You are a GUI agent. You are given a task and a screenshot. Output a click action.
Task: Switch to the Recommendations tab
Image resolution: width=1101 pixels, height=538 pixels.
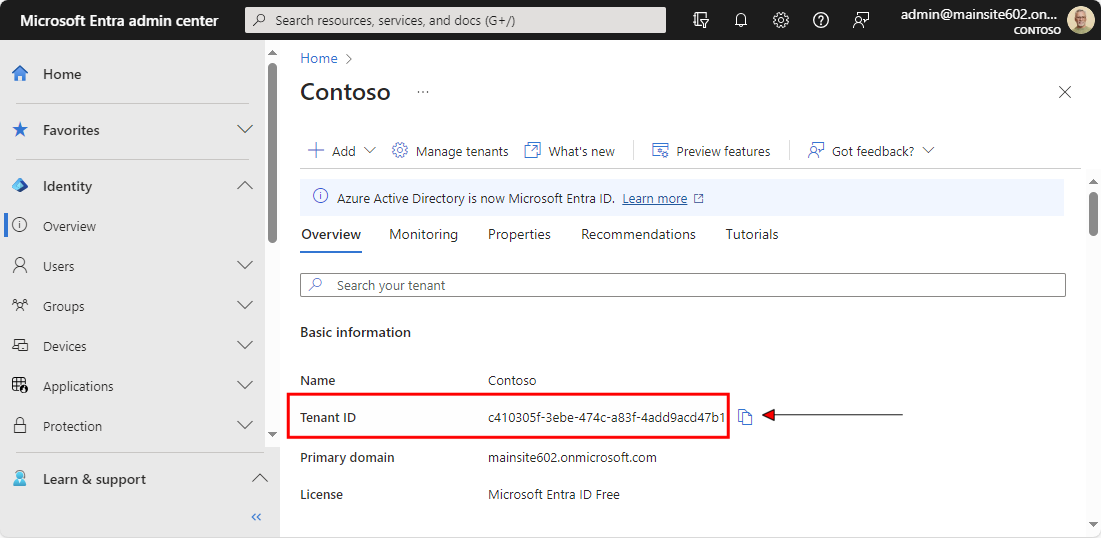point(638,235)
